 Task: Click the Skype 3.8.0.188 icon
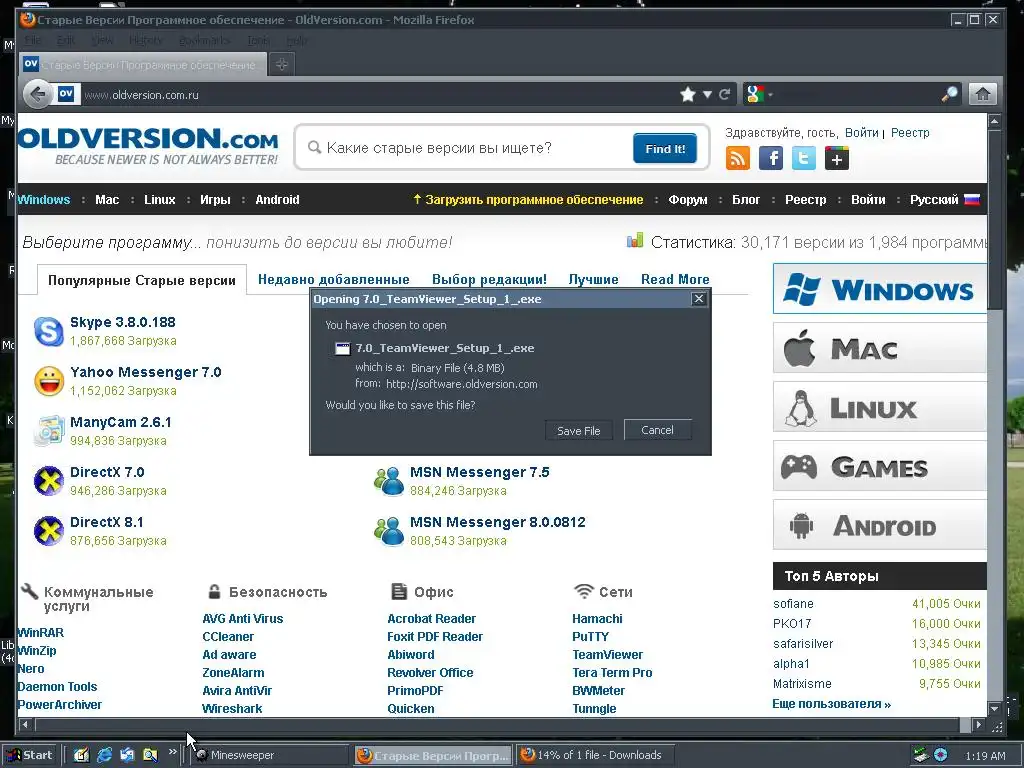tap(49, 331)
